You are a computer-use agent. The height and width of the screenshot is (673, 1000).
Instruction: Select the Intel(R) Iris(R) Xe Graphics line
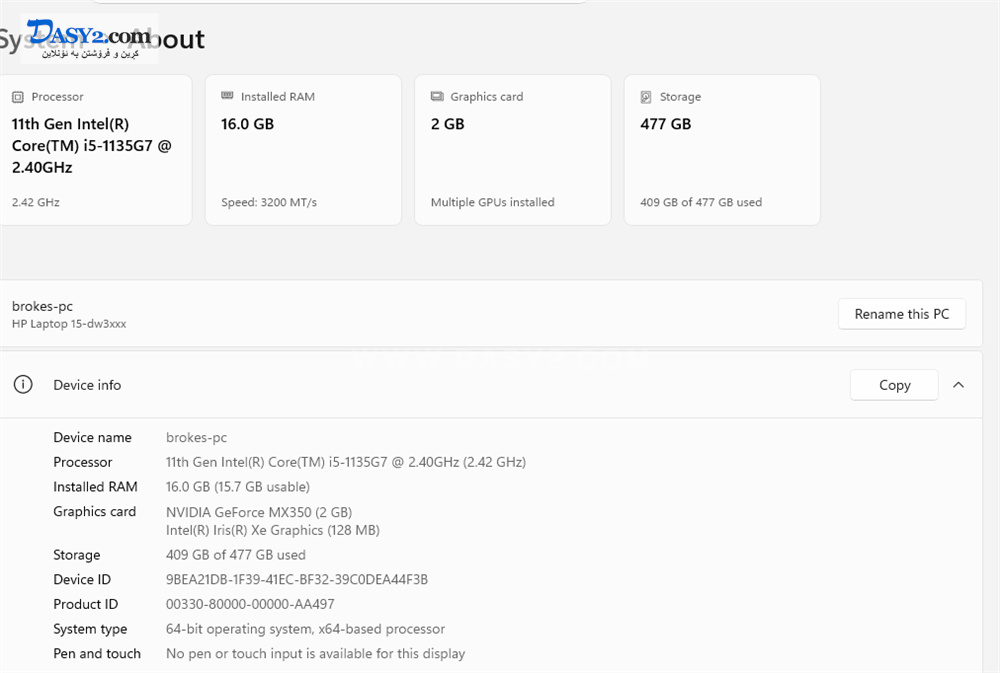273,531
